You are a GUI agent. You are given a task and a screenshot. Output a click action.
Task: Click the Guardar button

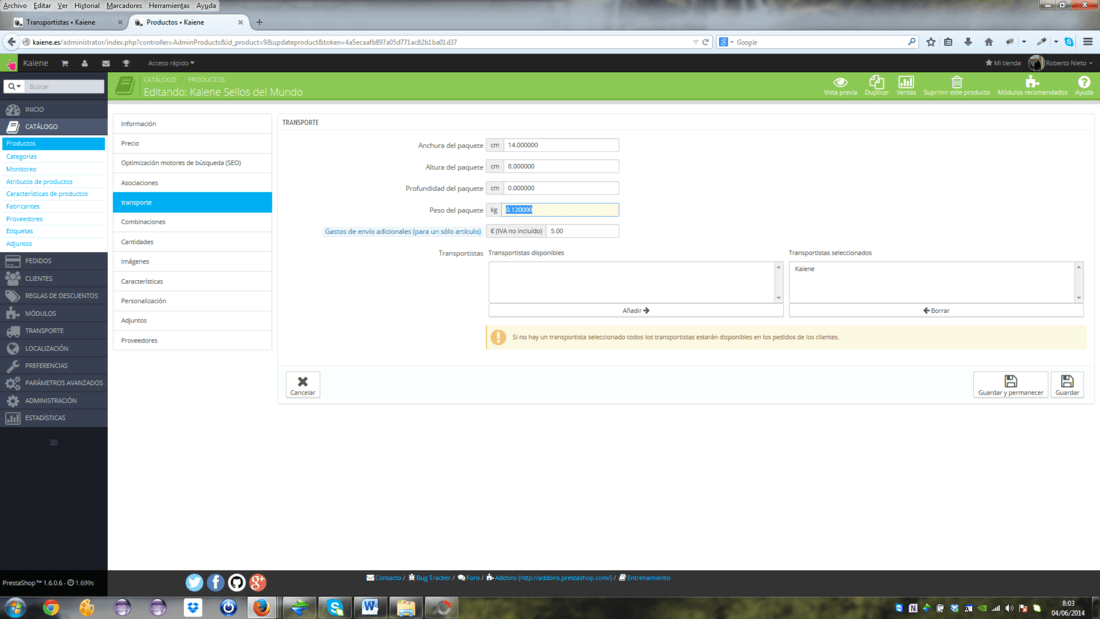click(x=1067, y=385)
